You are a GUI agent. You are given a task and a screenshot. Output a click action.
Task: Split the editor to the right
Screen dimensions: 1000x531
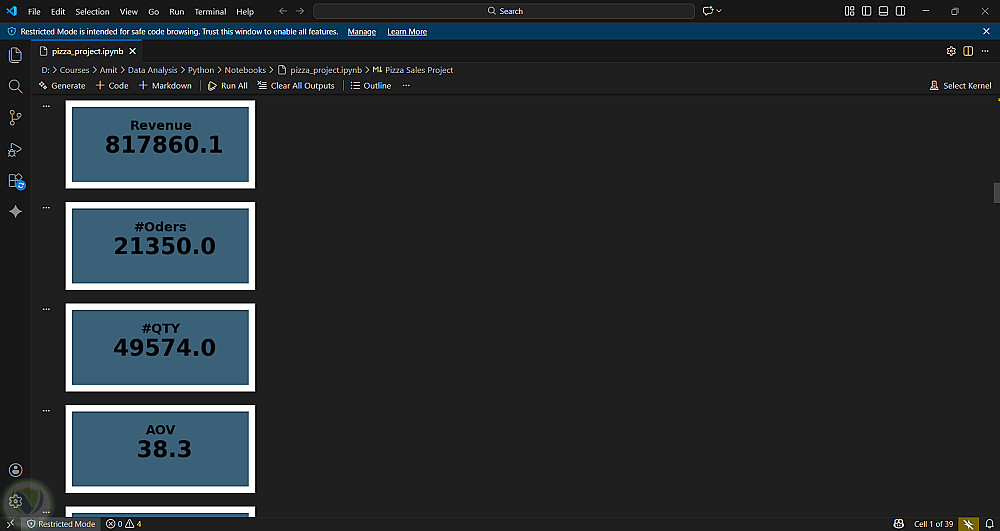tap(968, 51)
